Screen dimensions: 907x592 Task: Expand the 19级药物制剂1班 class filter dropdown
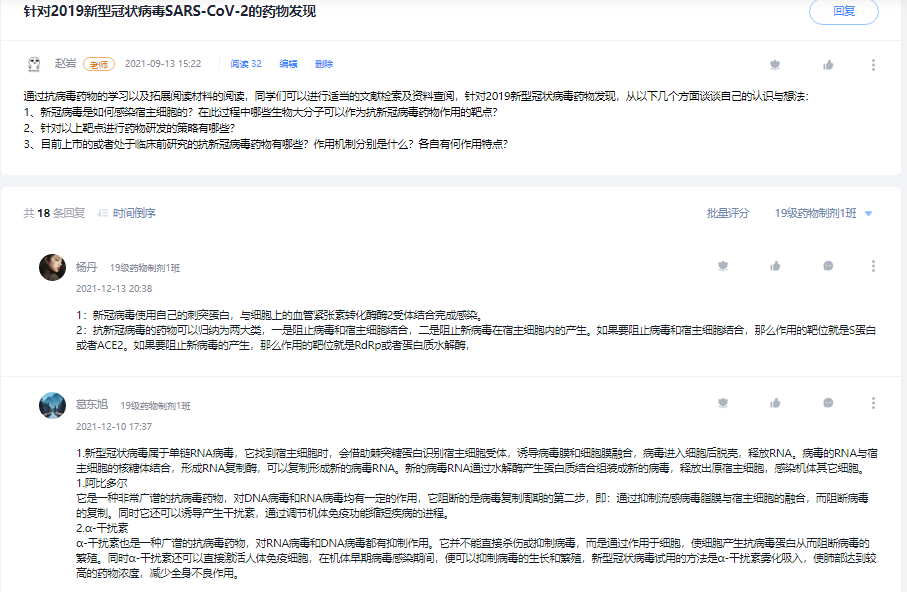[x=823, y=213]
